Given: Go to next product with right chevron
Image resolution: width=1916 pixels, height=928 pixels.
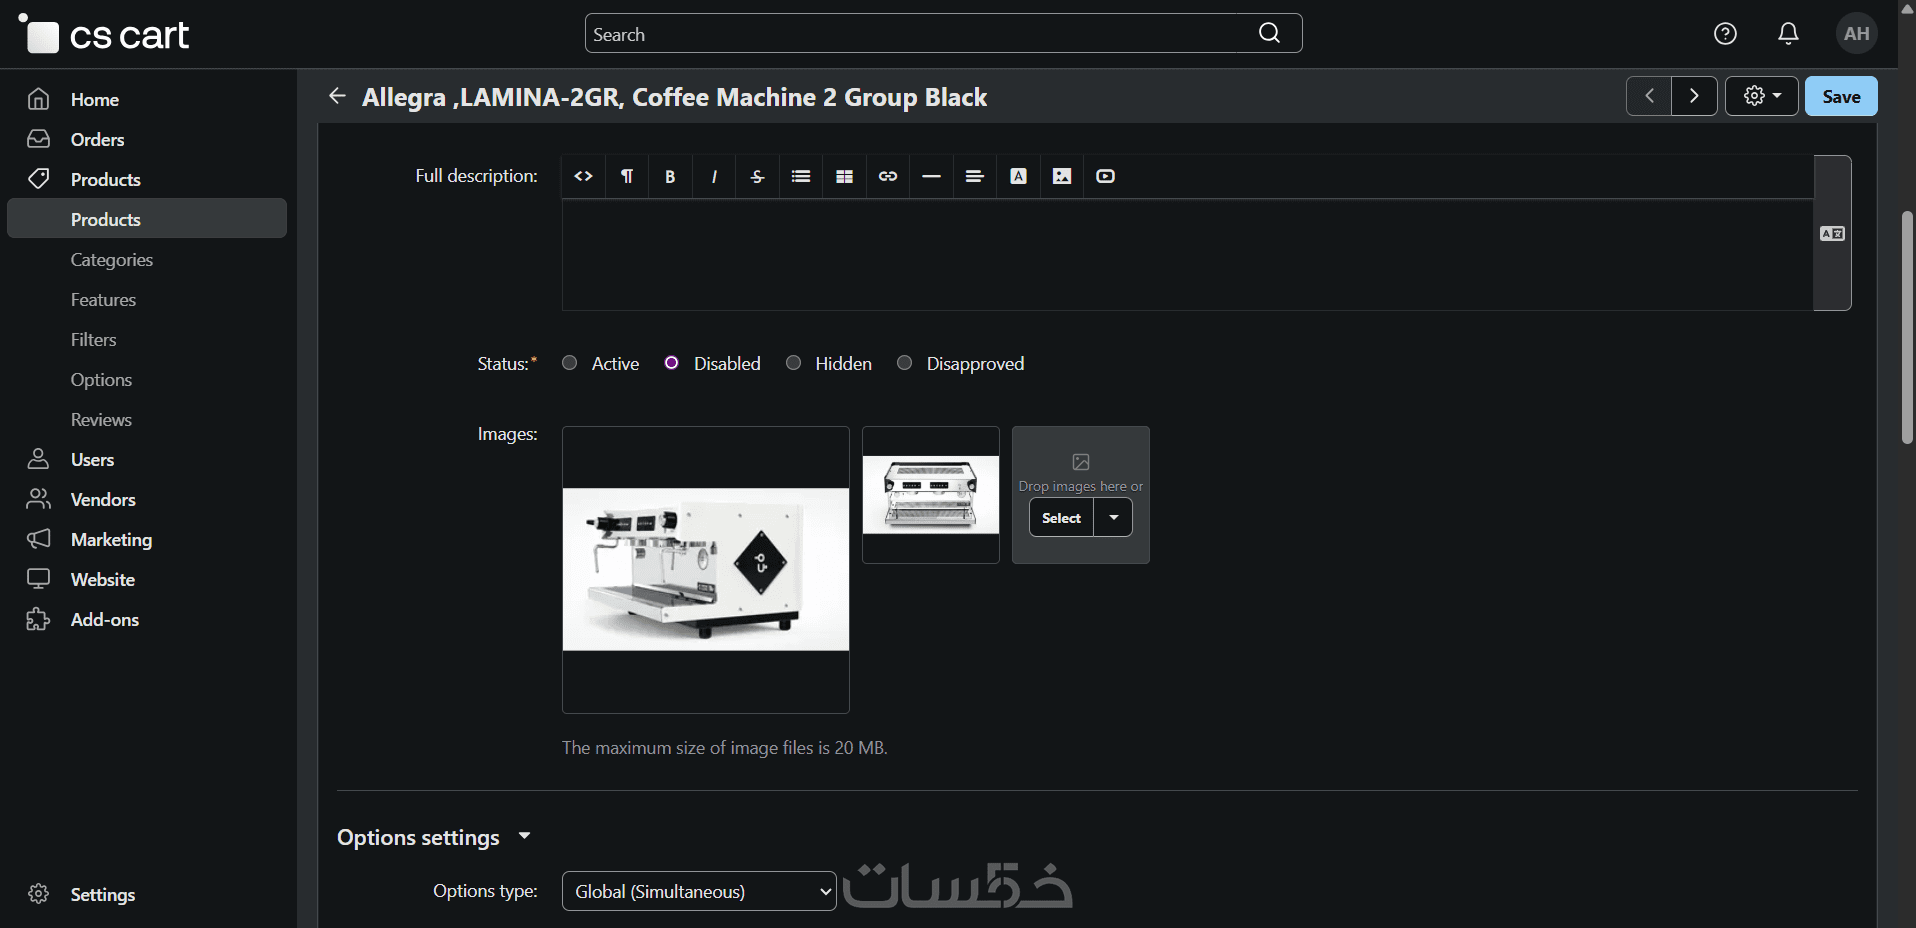Looking at the screenshot, I should [1695, 96].
